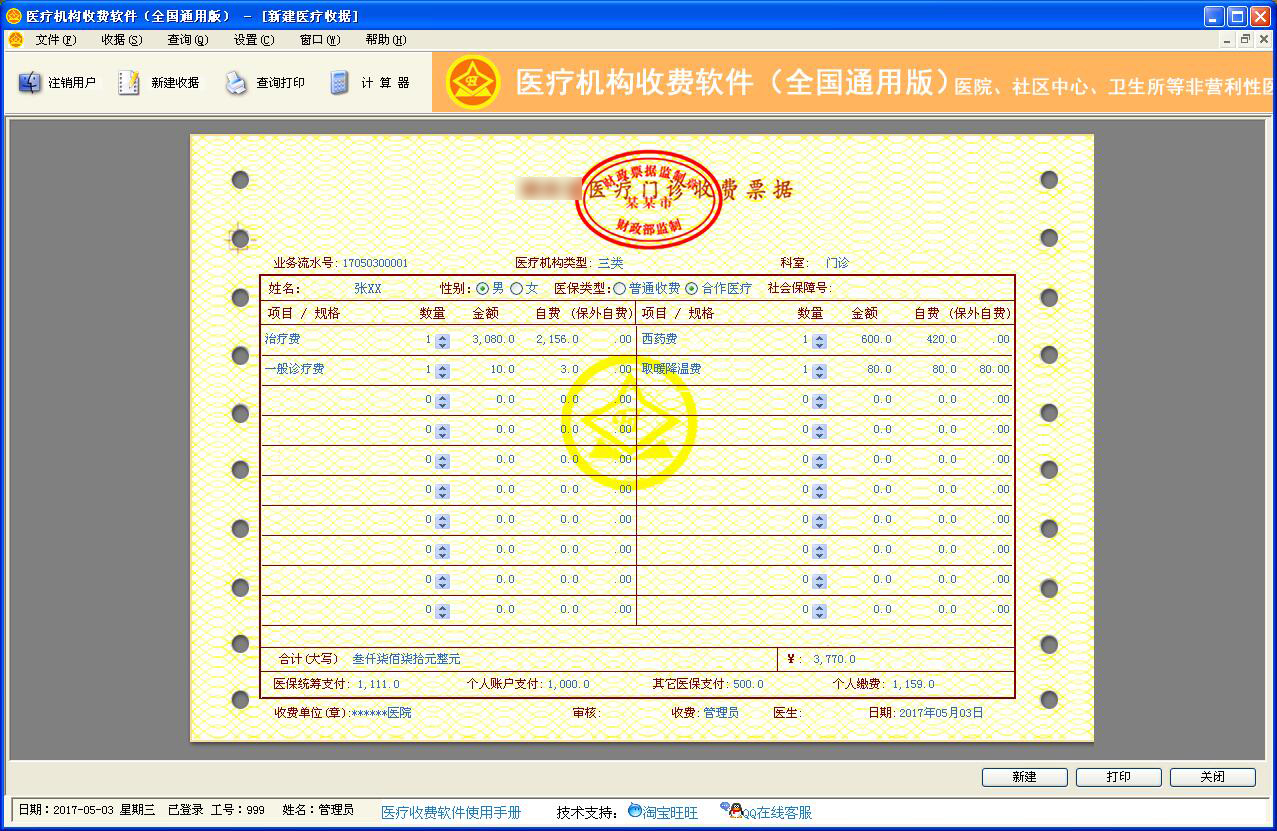Click the 姓名 field showing 张XX
The width and height of the screenshot is (1277, 831).
coord(367,288)
